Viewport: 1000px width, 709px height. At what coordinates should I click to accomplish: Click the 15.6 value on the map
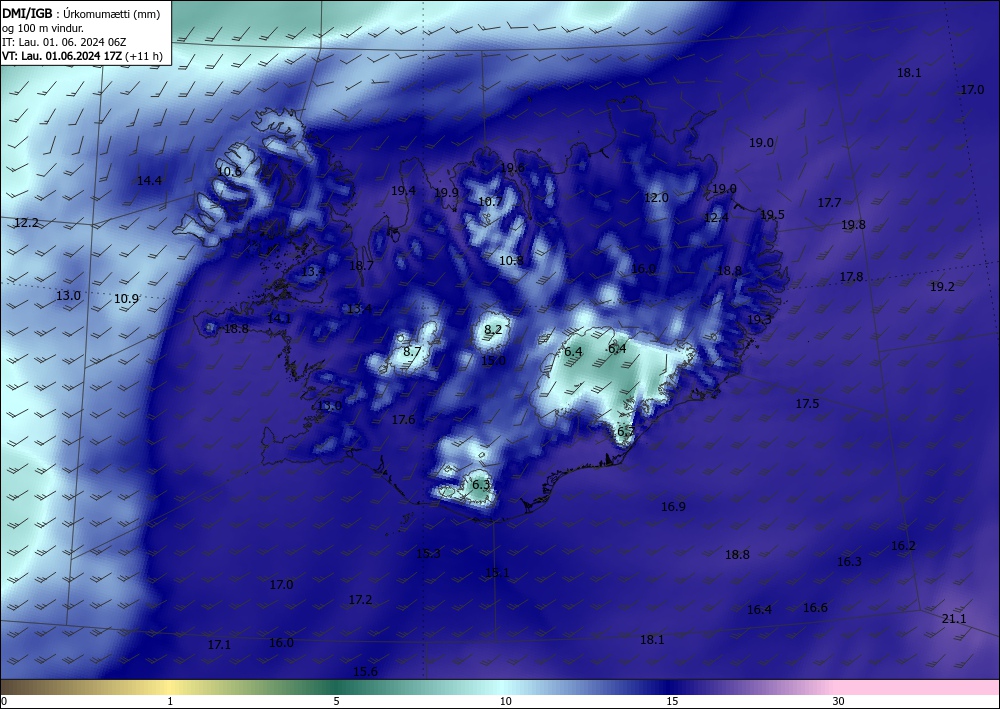(x=365, y=672)
